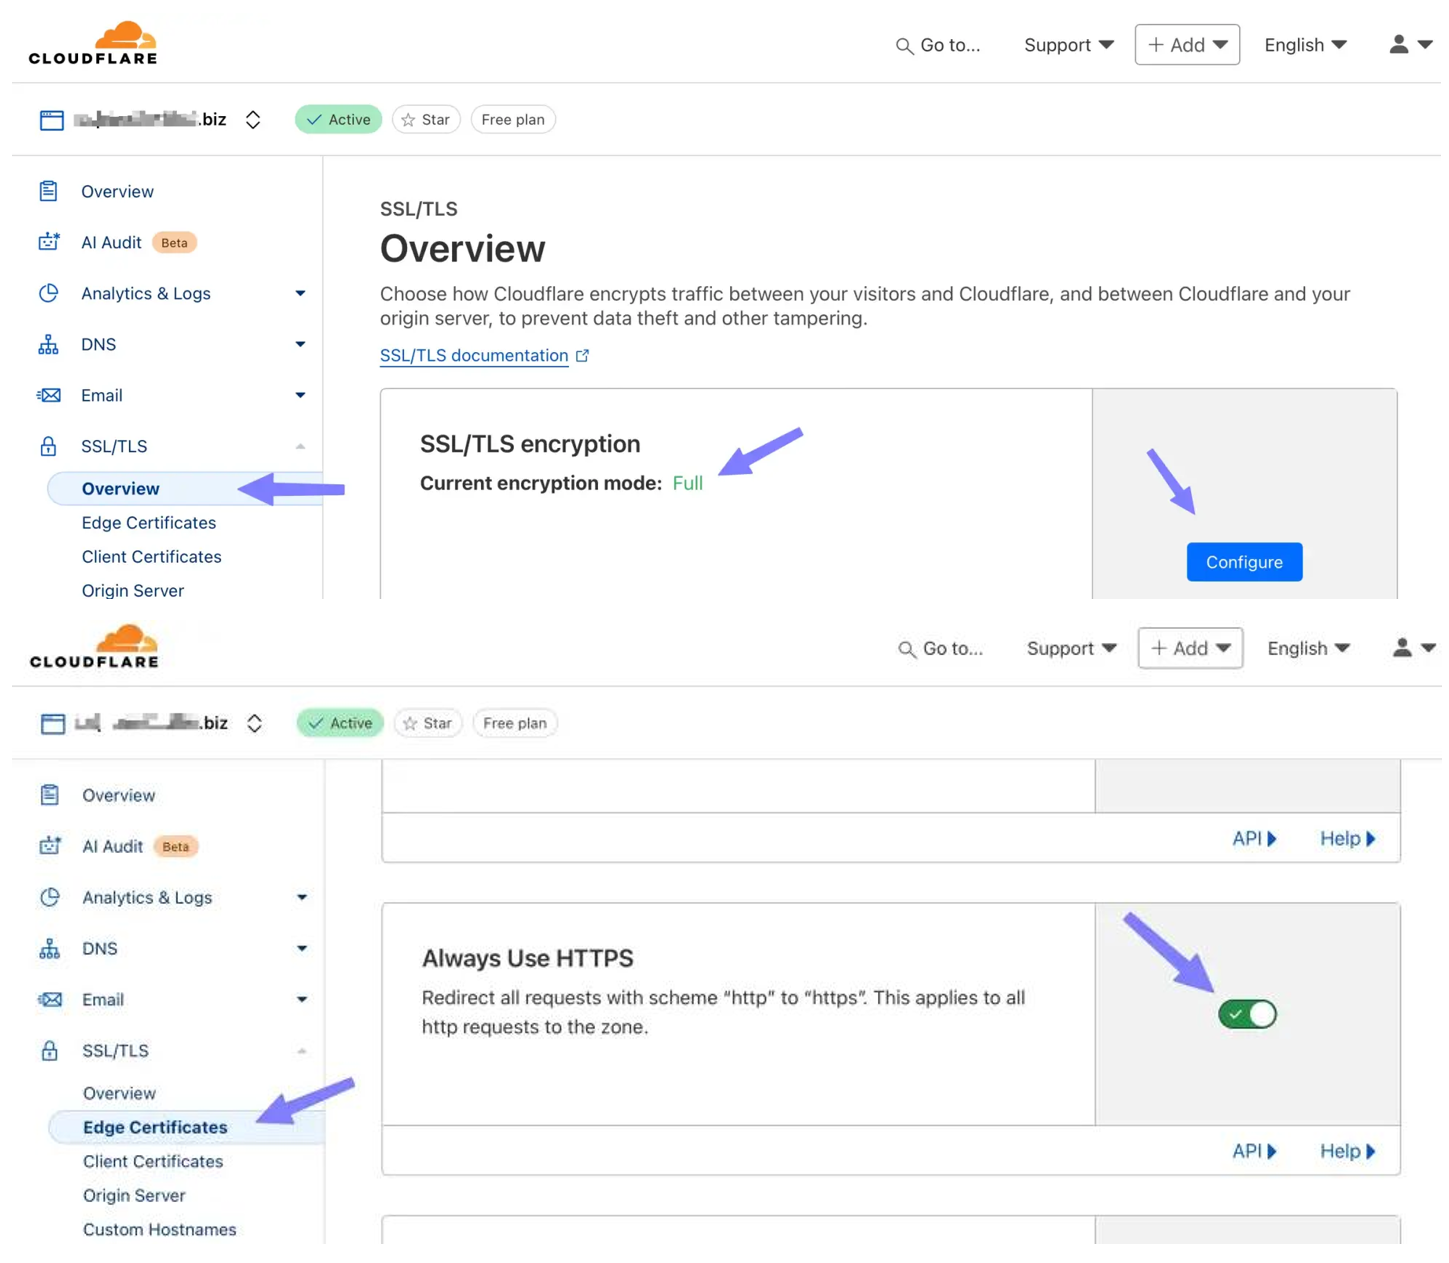Open Edge Certificates in top sidebar
This screenshot has width=1449, height=1263.
click(x=149, y=523)
